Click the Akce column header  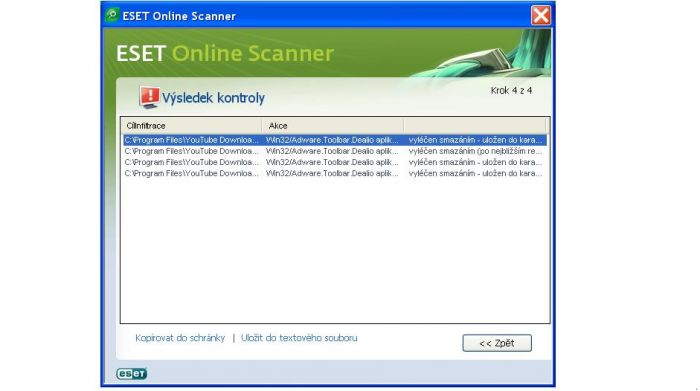pyautogui.click(x=333, y=125)
